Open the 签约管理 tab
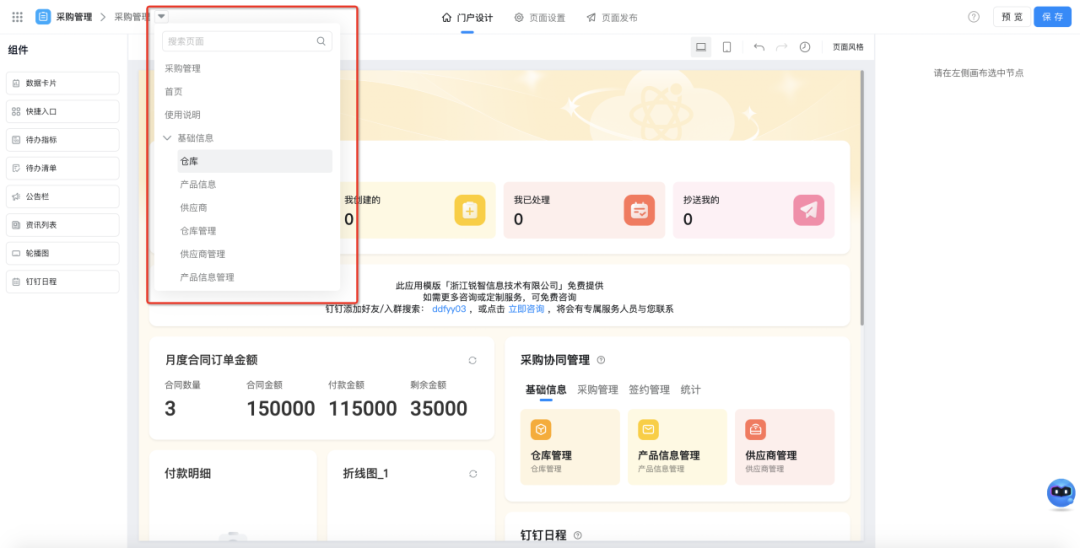 pos(649,390)
